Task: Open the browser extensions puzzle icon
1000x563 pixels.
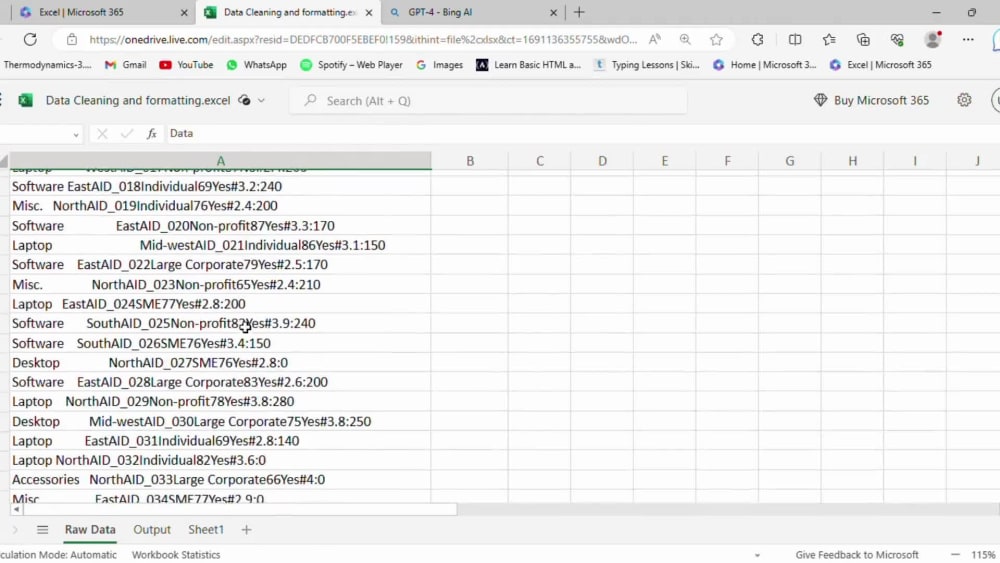Action: (757, 40)
